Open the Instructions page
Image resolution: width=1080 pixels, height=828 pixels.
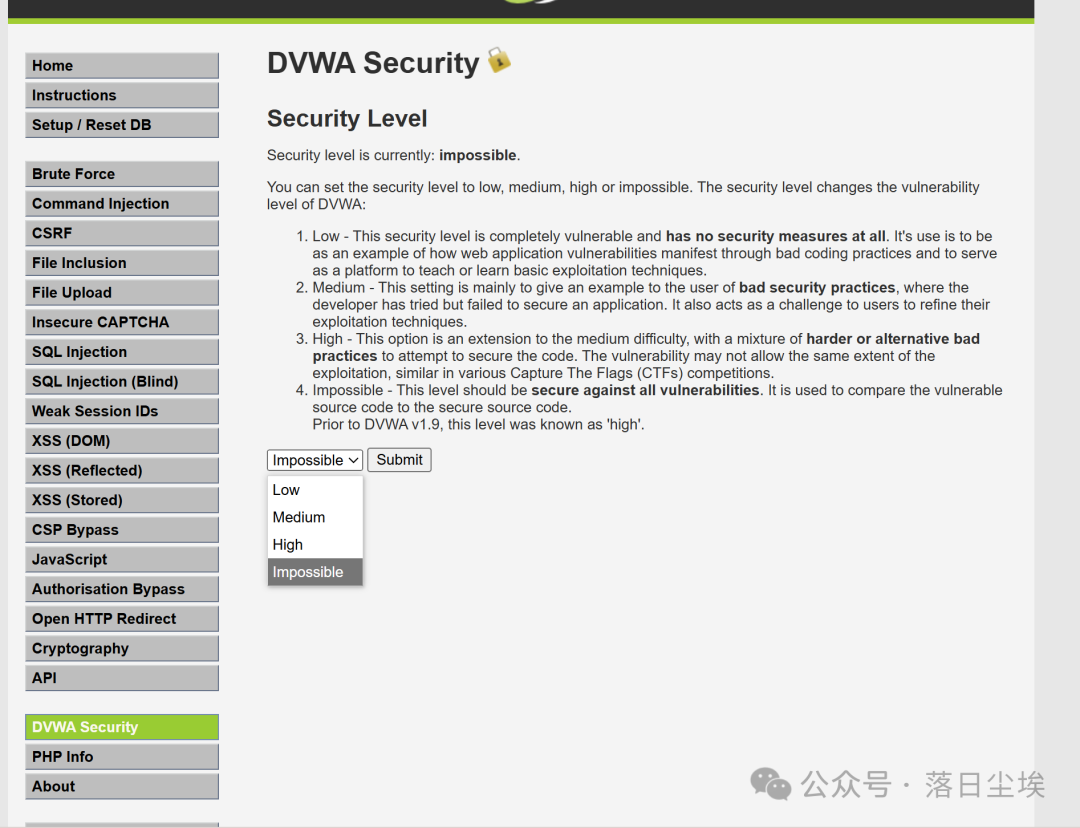tap(122, 95)
